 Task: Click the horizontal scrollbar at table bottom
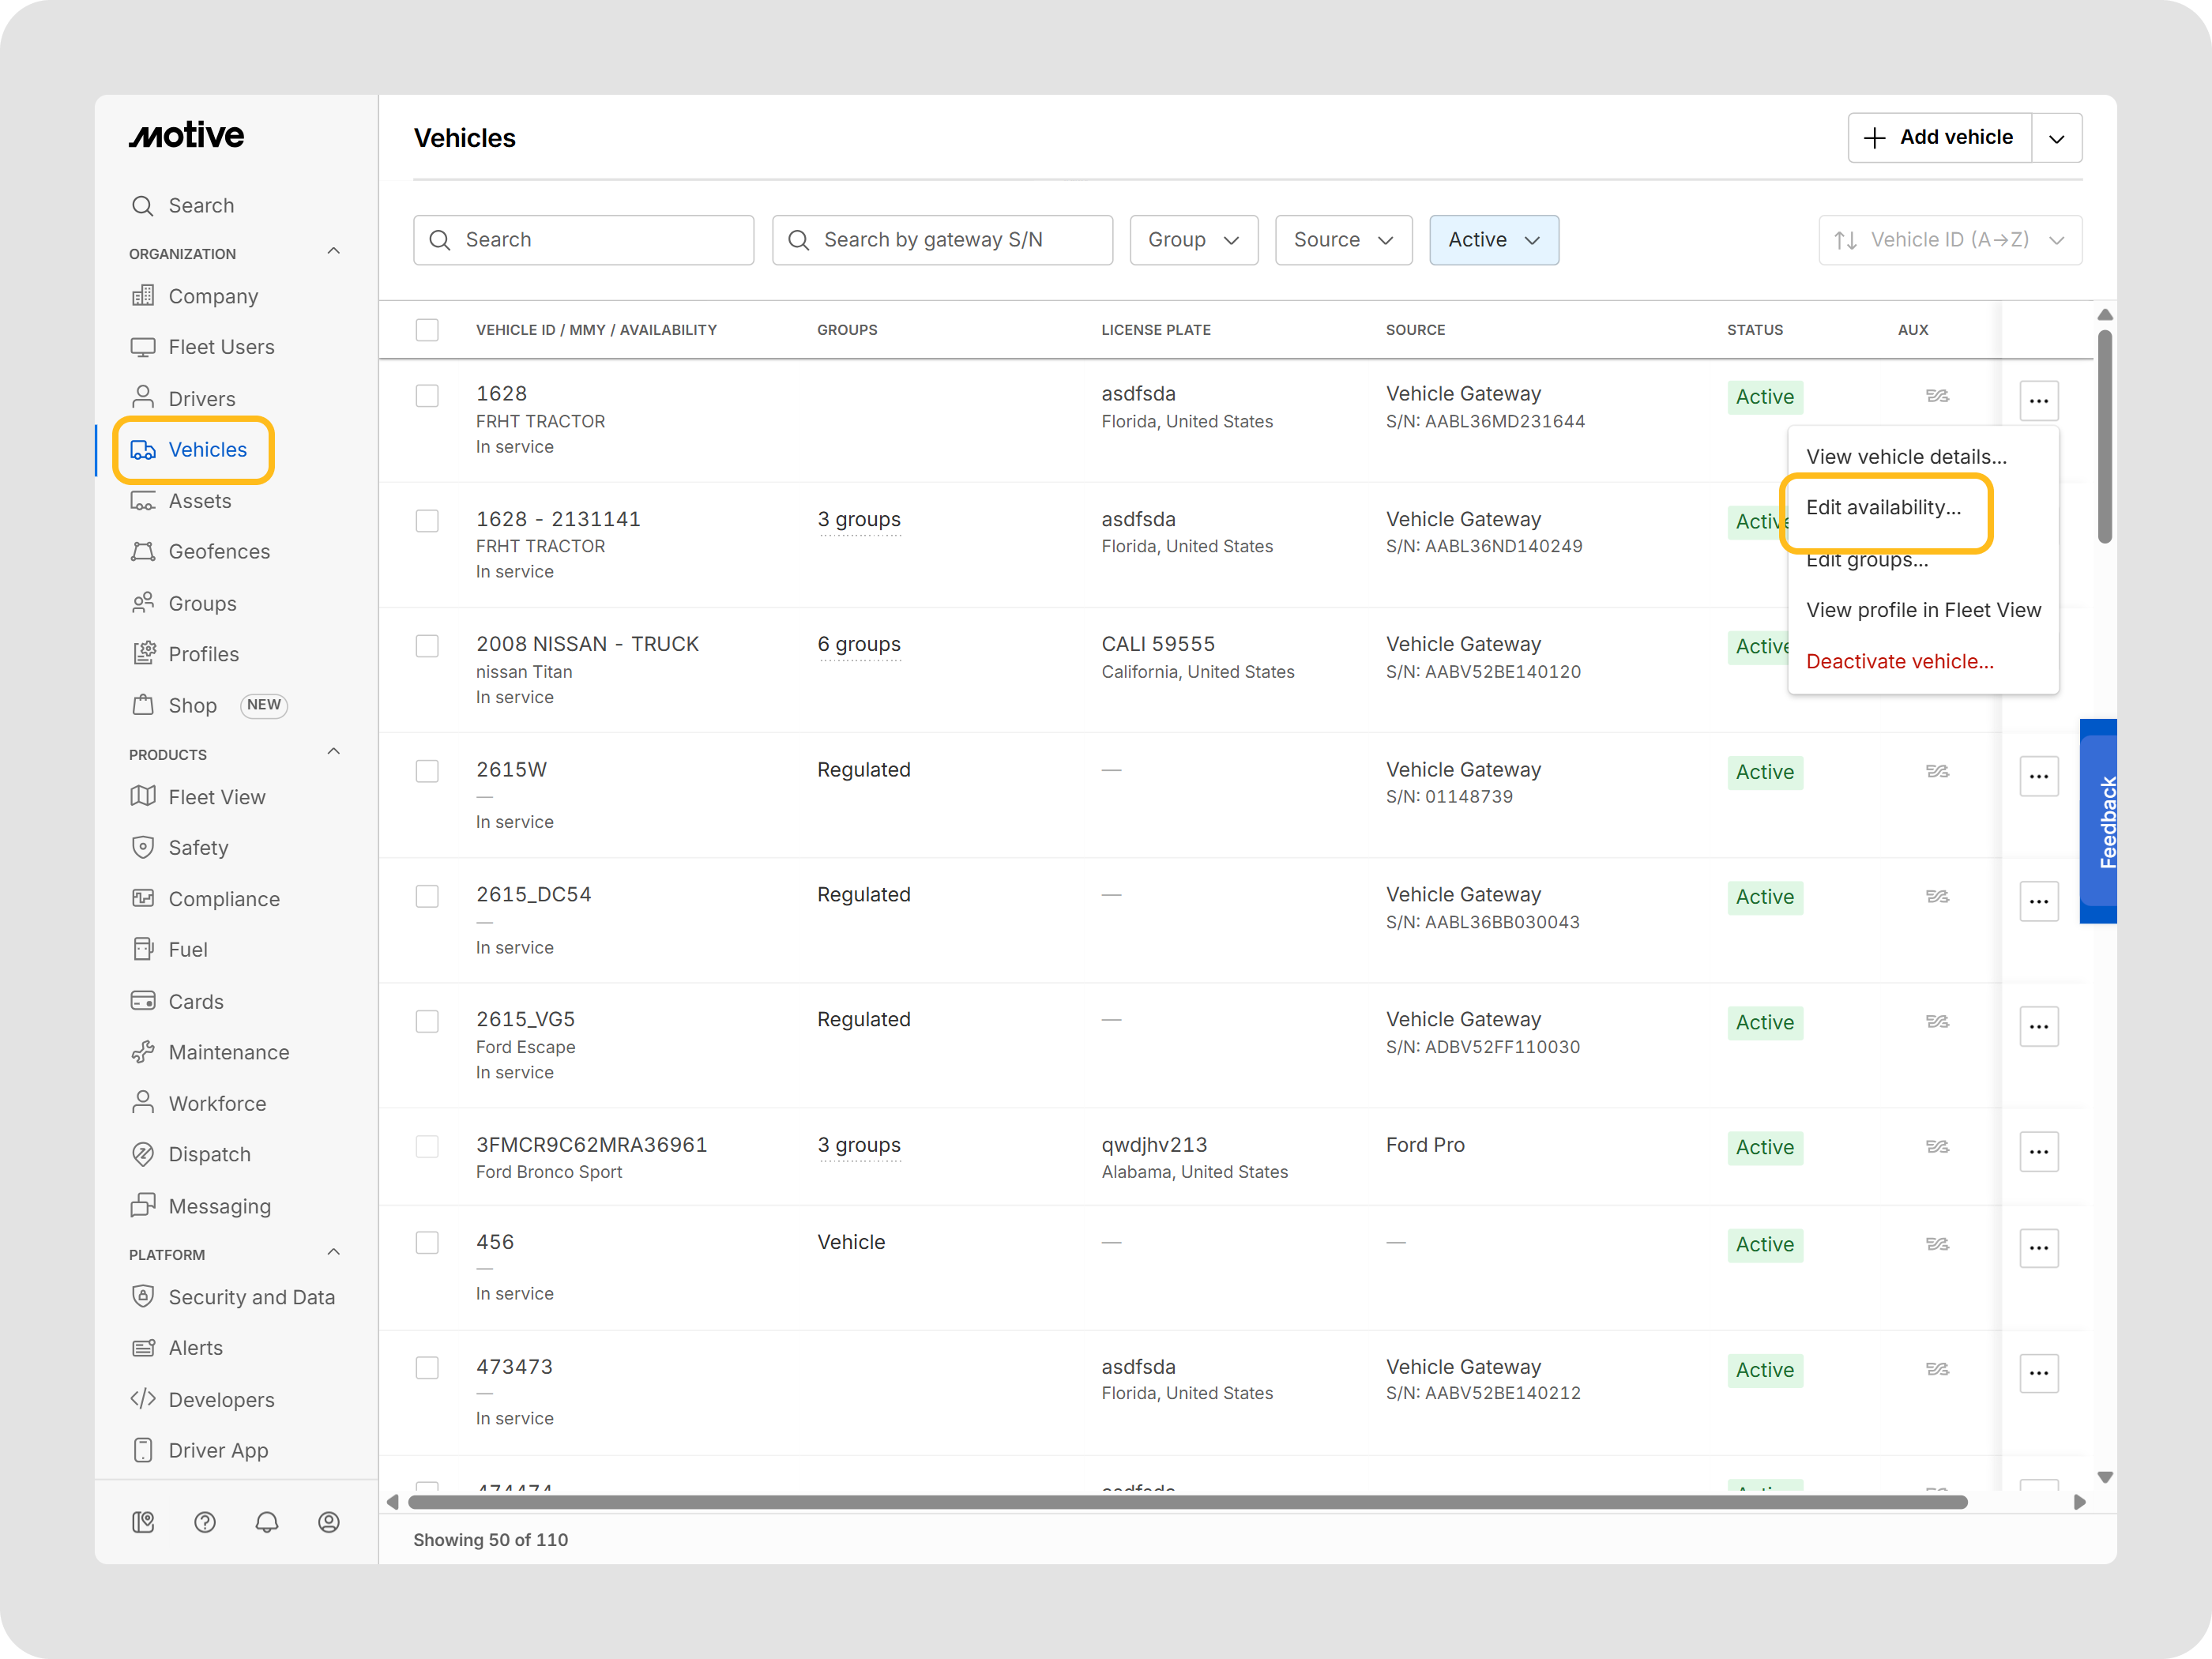[x=1187, y=1502]
